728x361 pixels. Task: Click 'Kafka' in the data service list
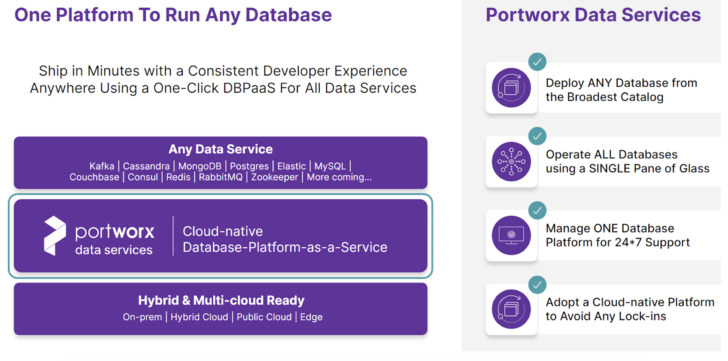[101, 166]
